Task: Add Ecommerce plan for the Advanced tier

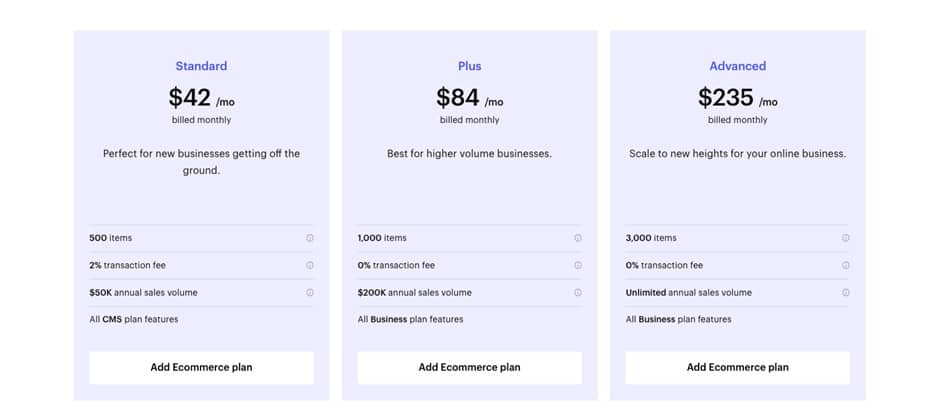Action: pyautogui.click(x=737, y=367)
